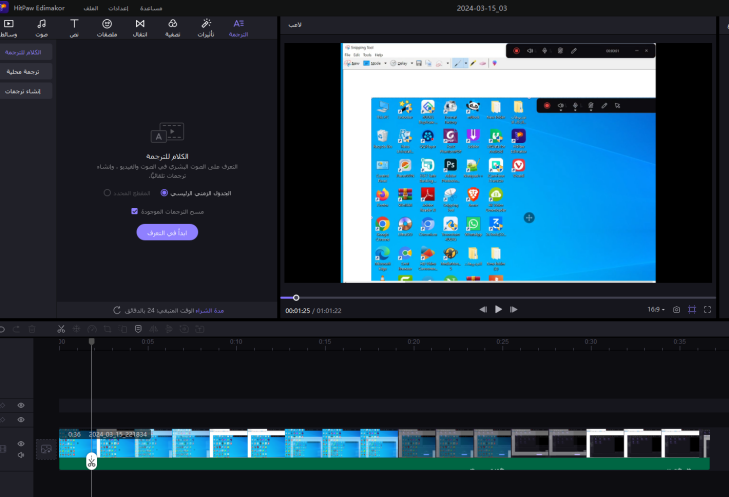Take a snapshot with the camera icon
The width and height of the screenshot is (729, 497).
tap(676, 310)
